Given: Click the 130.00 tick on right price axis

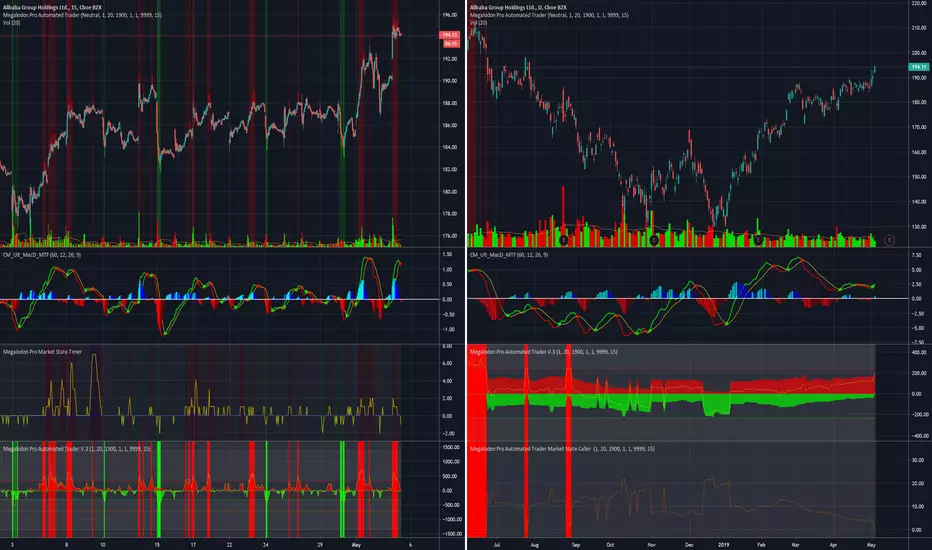Looking at the screenshot, I should (x=919, y=227).
